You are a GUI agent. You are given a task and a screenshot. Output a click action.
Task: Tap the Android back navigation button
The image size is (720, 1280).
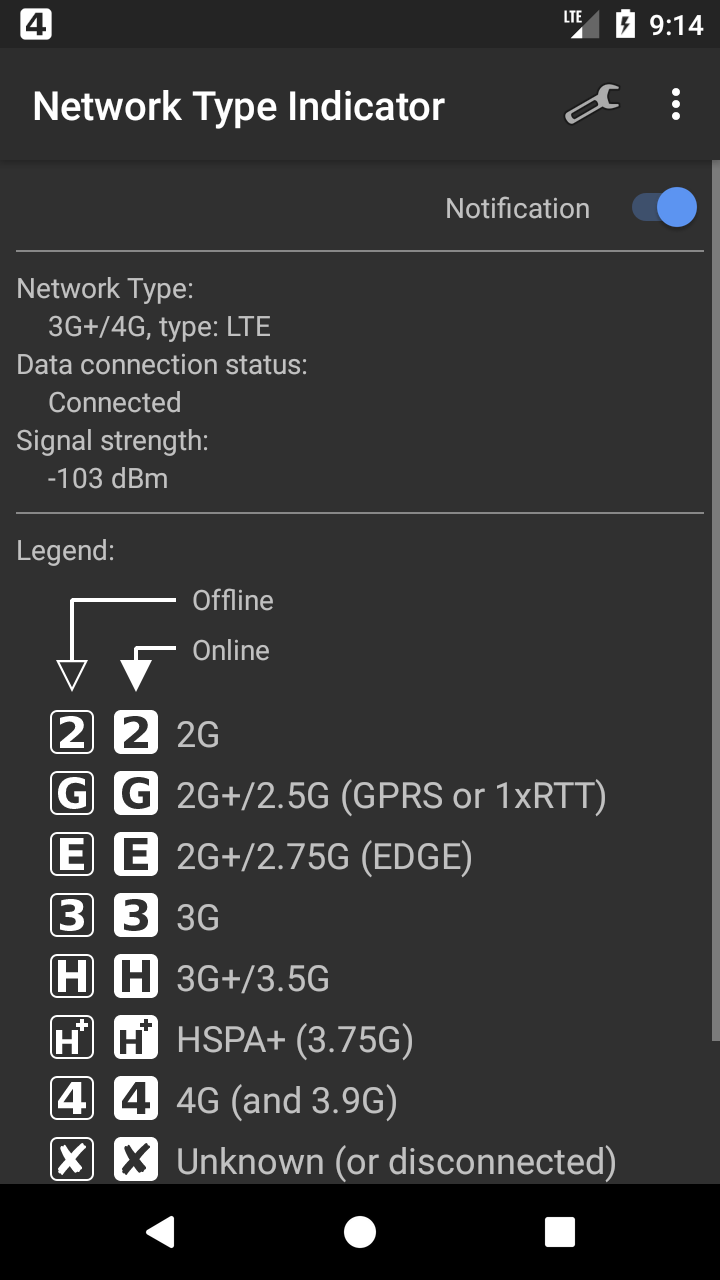160,1232
